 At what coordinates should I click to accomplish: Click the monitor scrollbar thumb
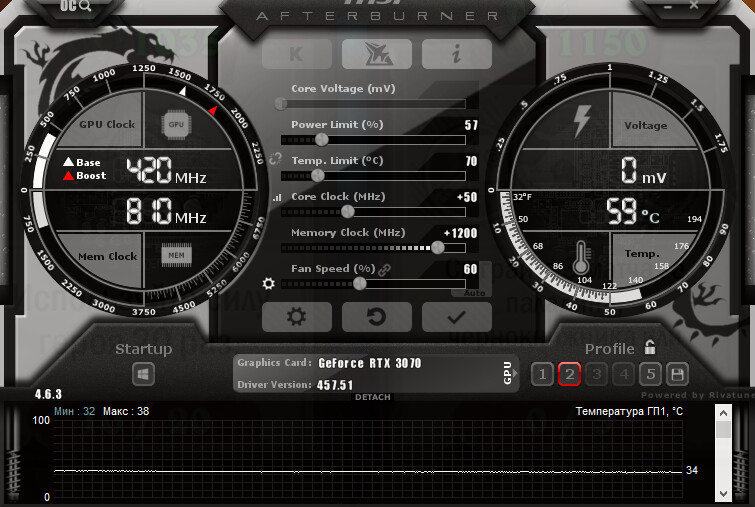723,429
